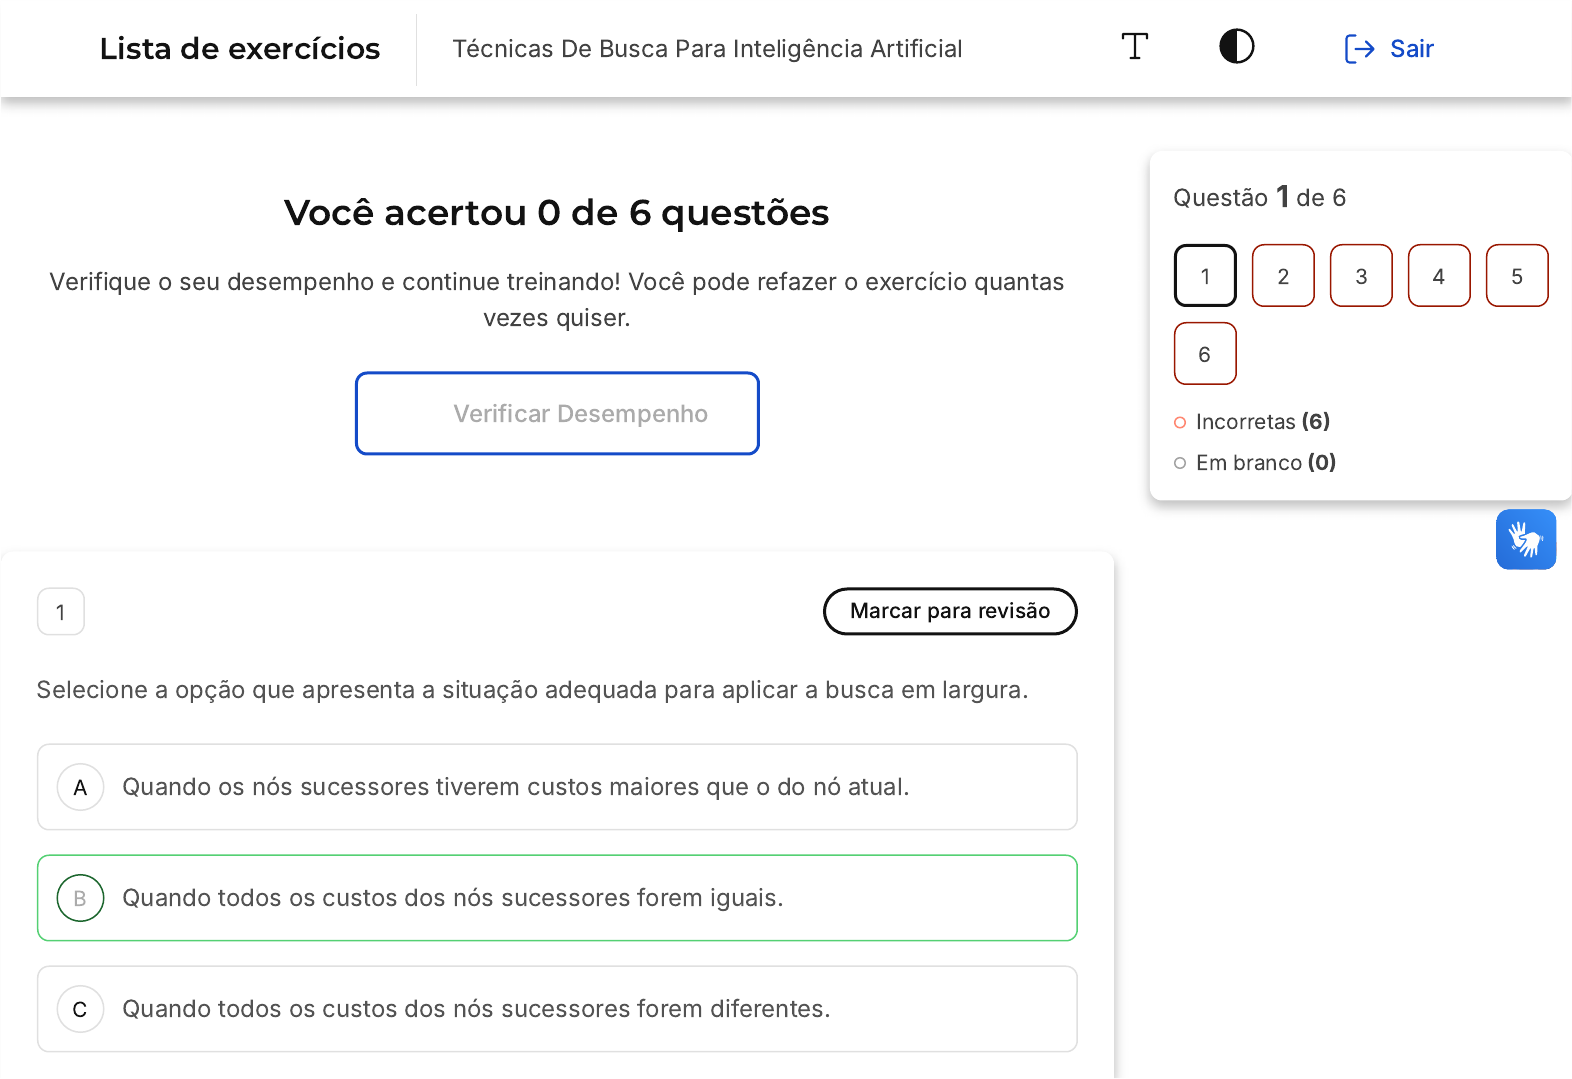Click the Sair link
The width and height of the screenshot is (1572, 1079).
[1411, 49]
